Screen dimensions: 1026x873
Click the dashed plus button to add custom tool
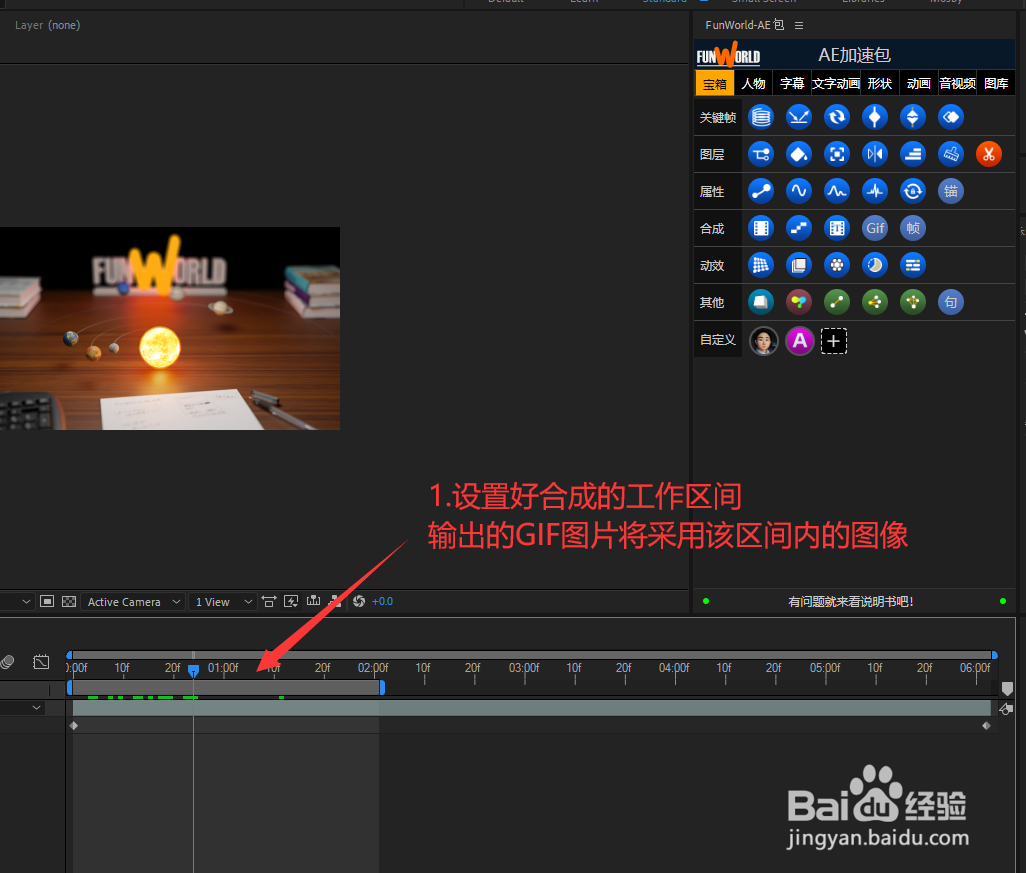click(x=834, y=341)
